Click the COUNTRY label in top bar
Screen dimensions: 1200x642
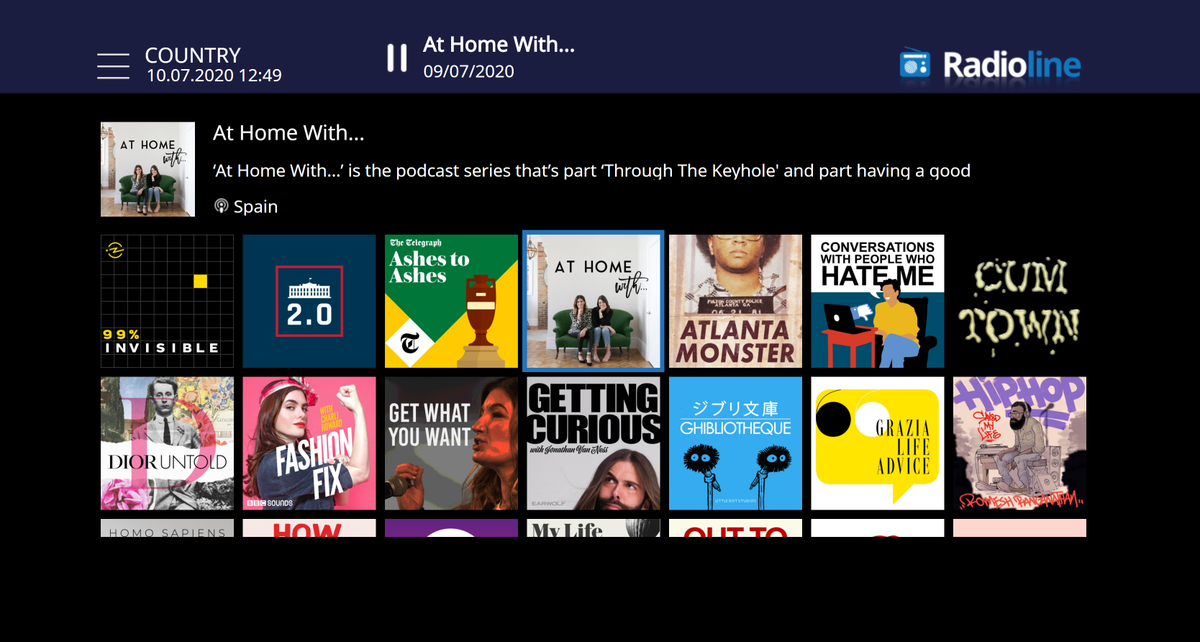pos(193,56)
